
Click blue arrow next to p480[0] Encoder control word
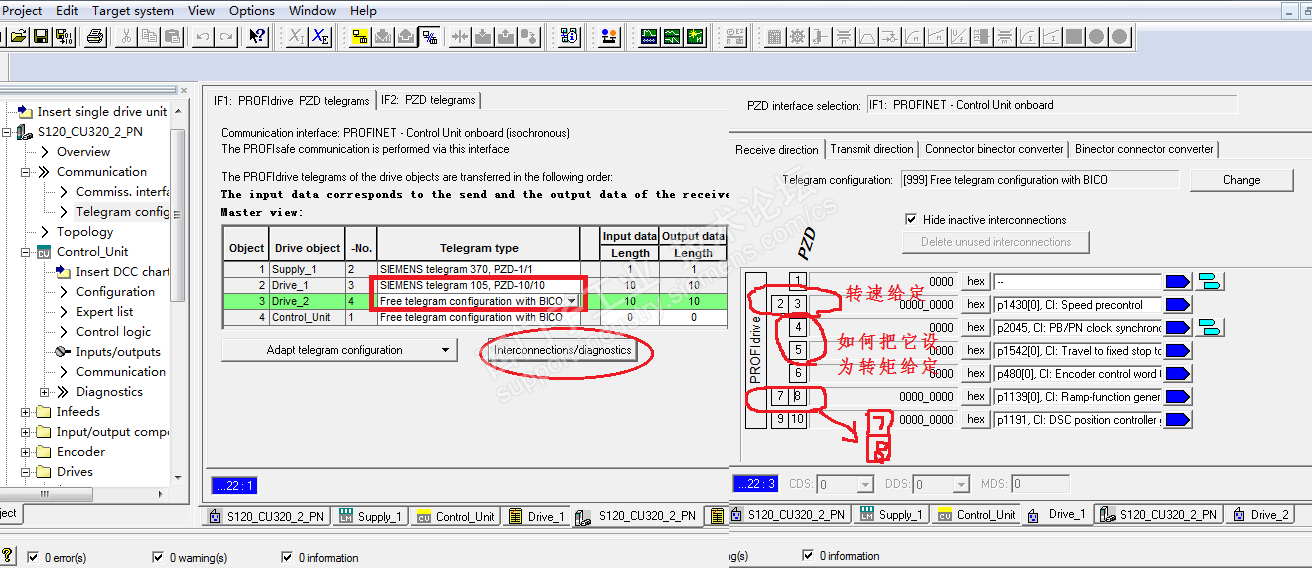click(x=1178, y=373)
